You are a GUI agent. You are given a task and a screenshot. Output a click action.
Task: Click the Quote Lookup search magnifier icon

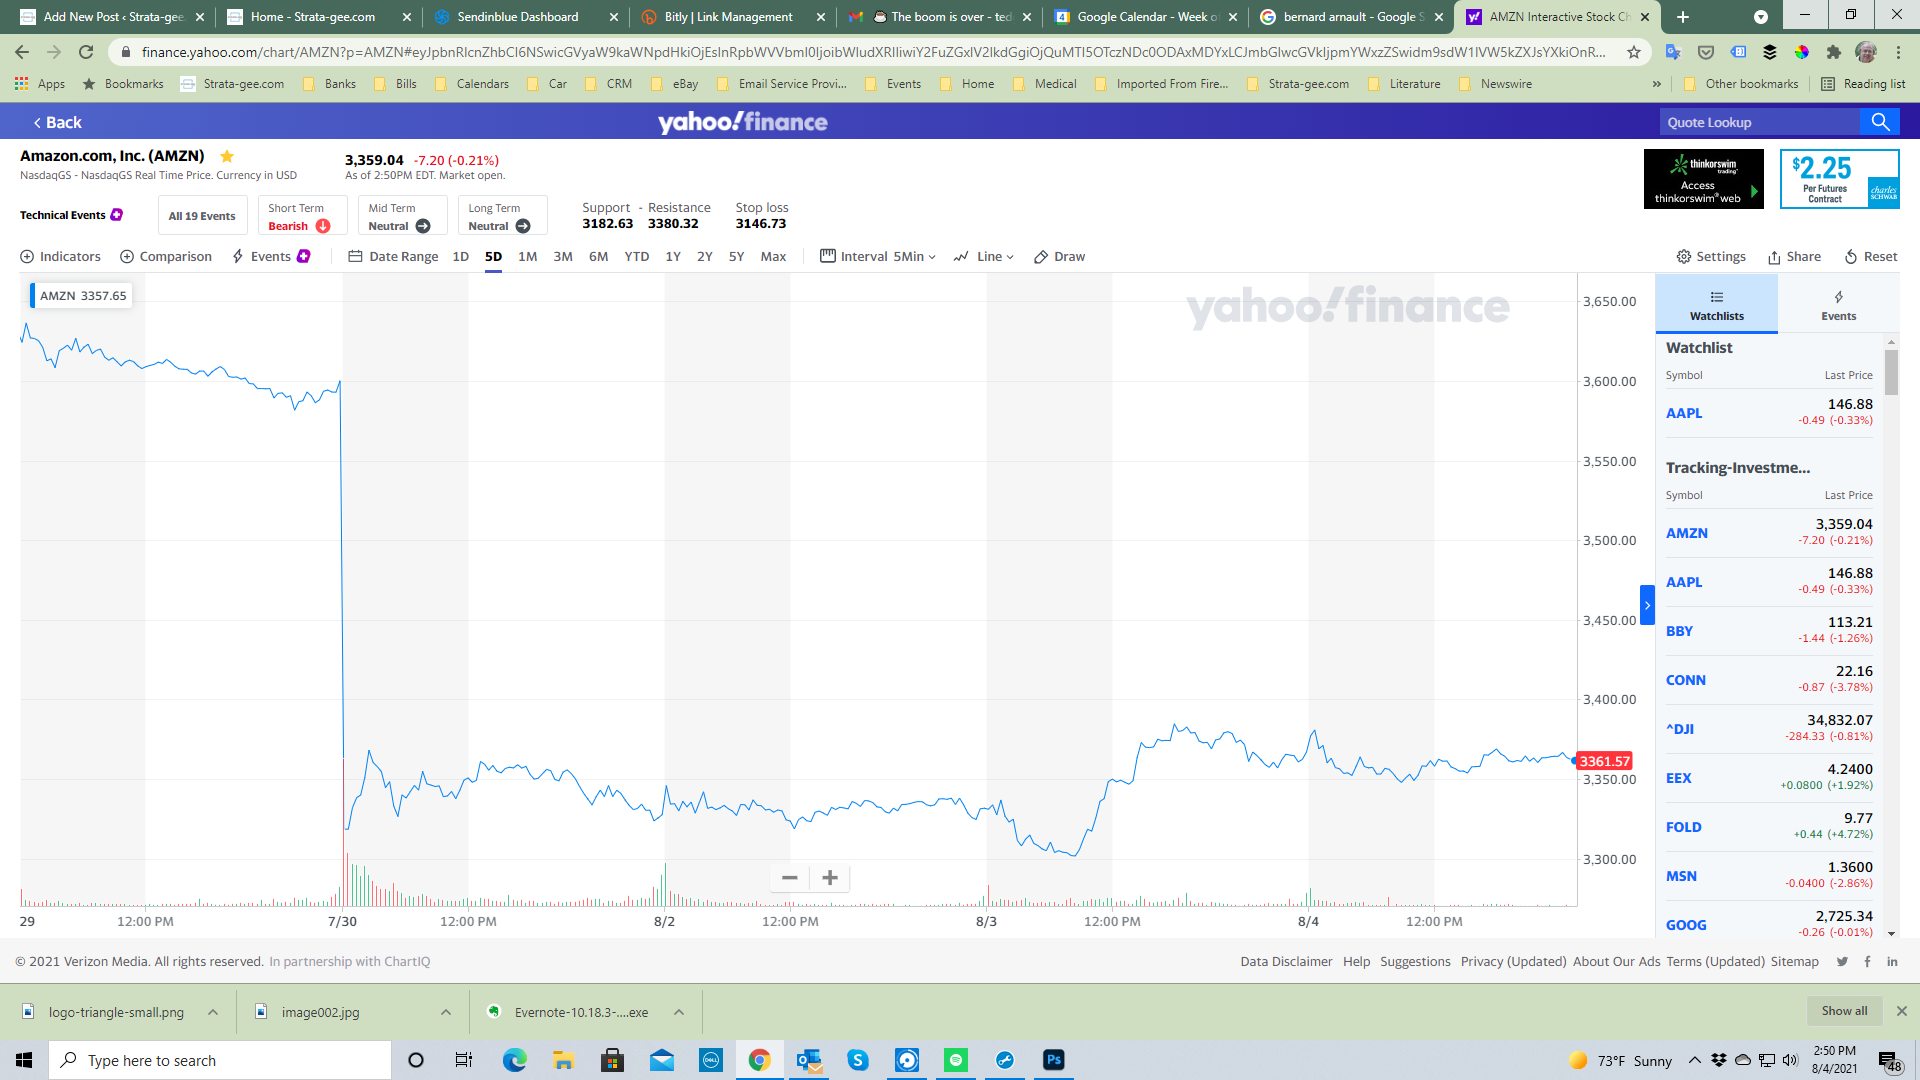click(x=1880, y=122)
